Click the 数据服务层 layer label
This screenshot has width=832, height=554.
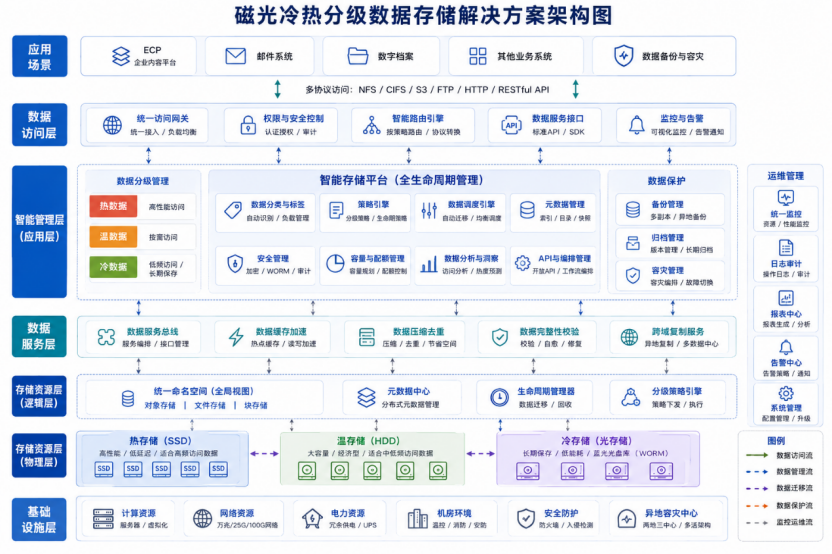pos(39,336)
